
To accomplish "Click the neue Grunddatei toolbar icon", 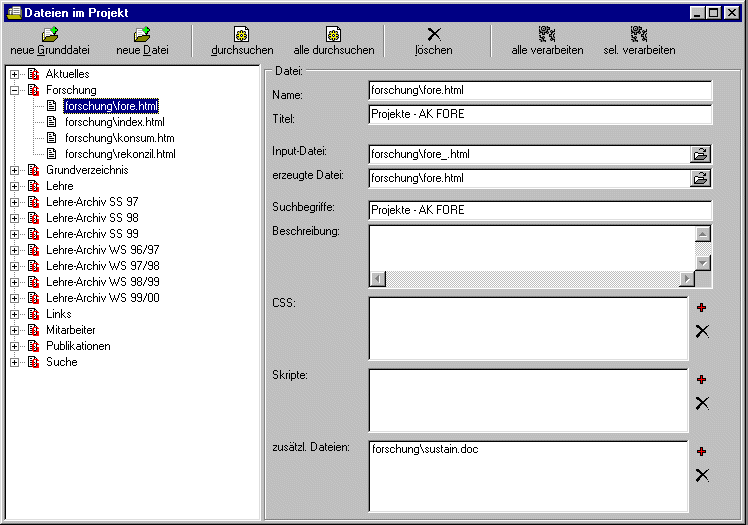I will 50,34.
